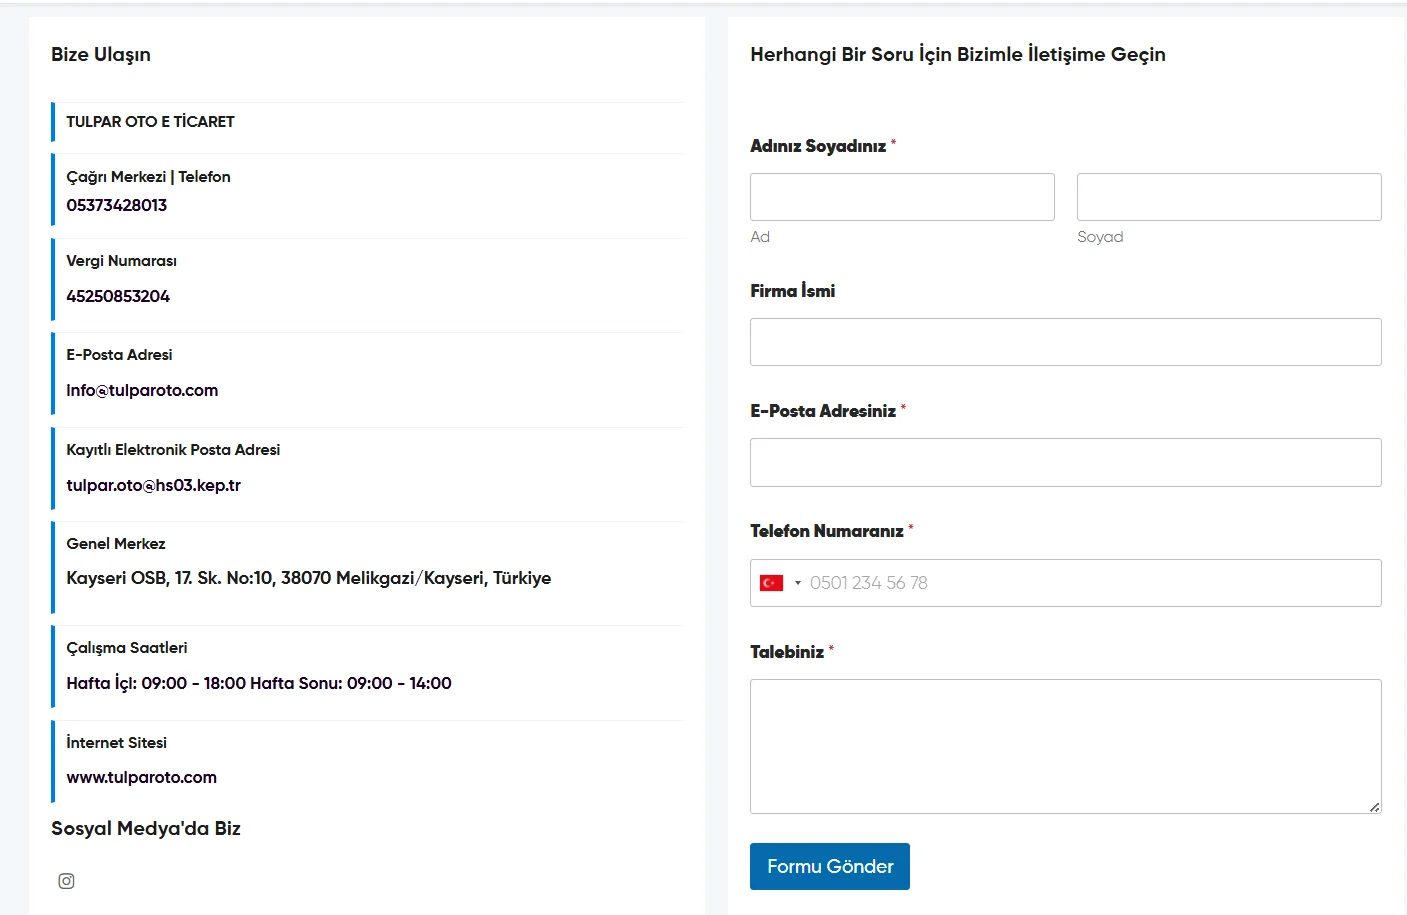Select the E-Posta Adresiniz input box
The height and width of the screenshot is (915, 1407).
[x=1065, y=462]
